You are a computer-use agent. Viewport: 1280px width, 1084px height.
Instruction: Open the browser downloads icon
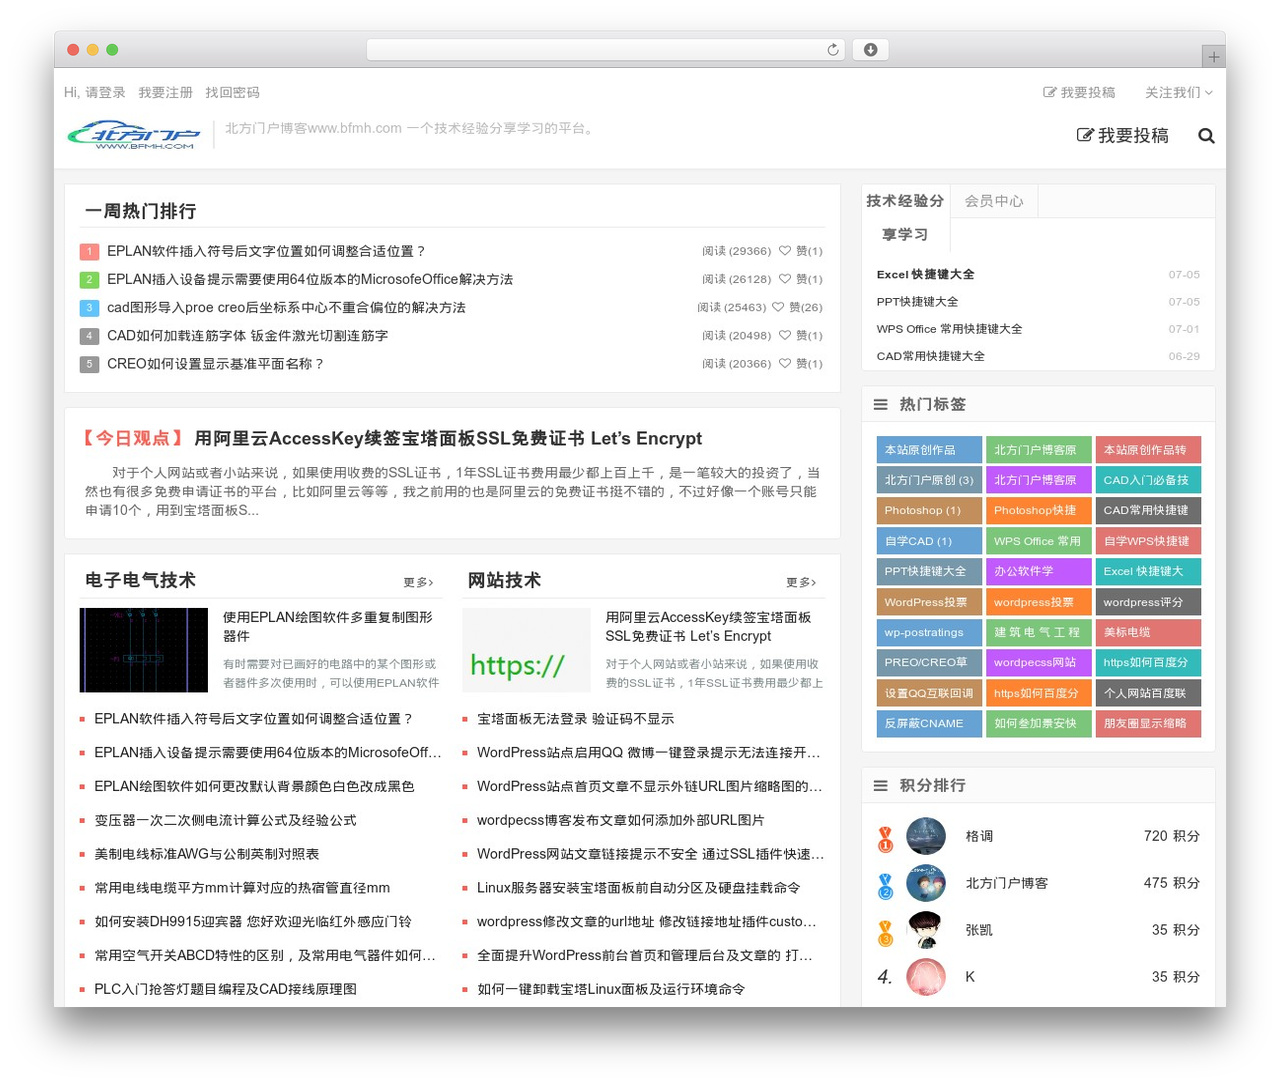[870, 50]
